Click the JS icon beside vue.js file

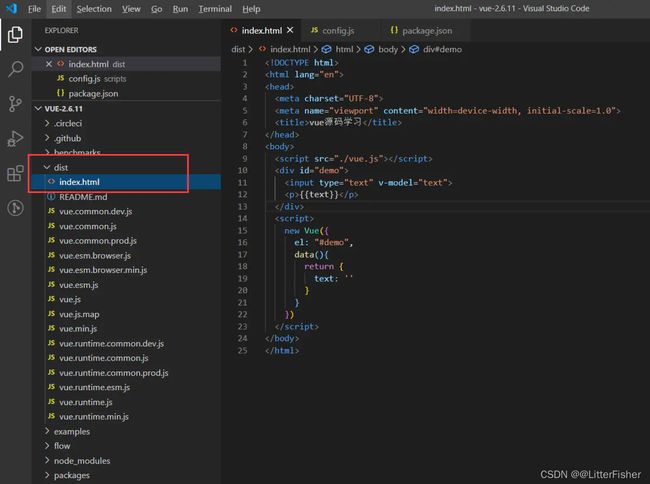51,299
